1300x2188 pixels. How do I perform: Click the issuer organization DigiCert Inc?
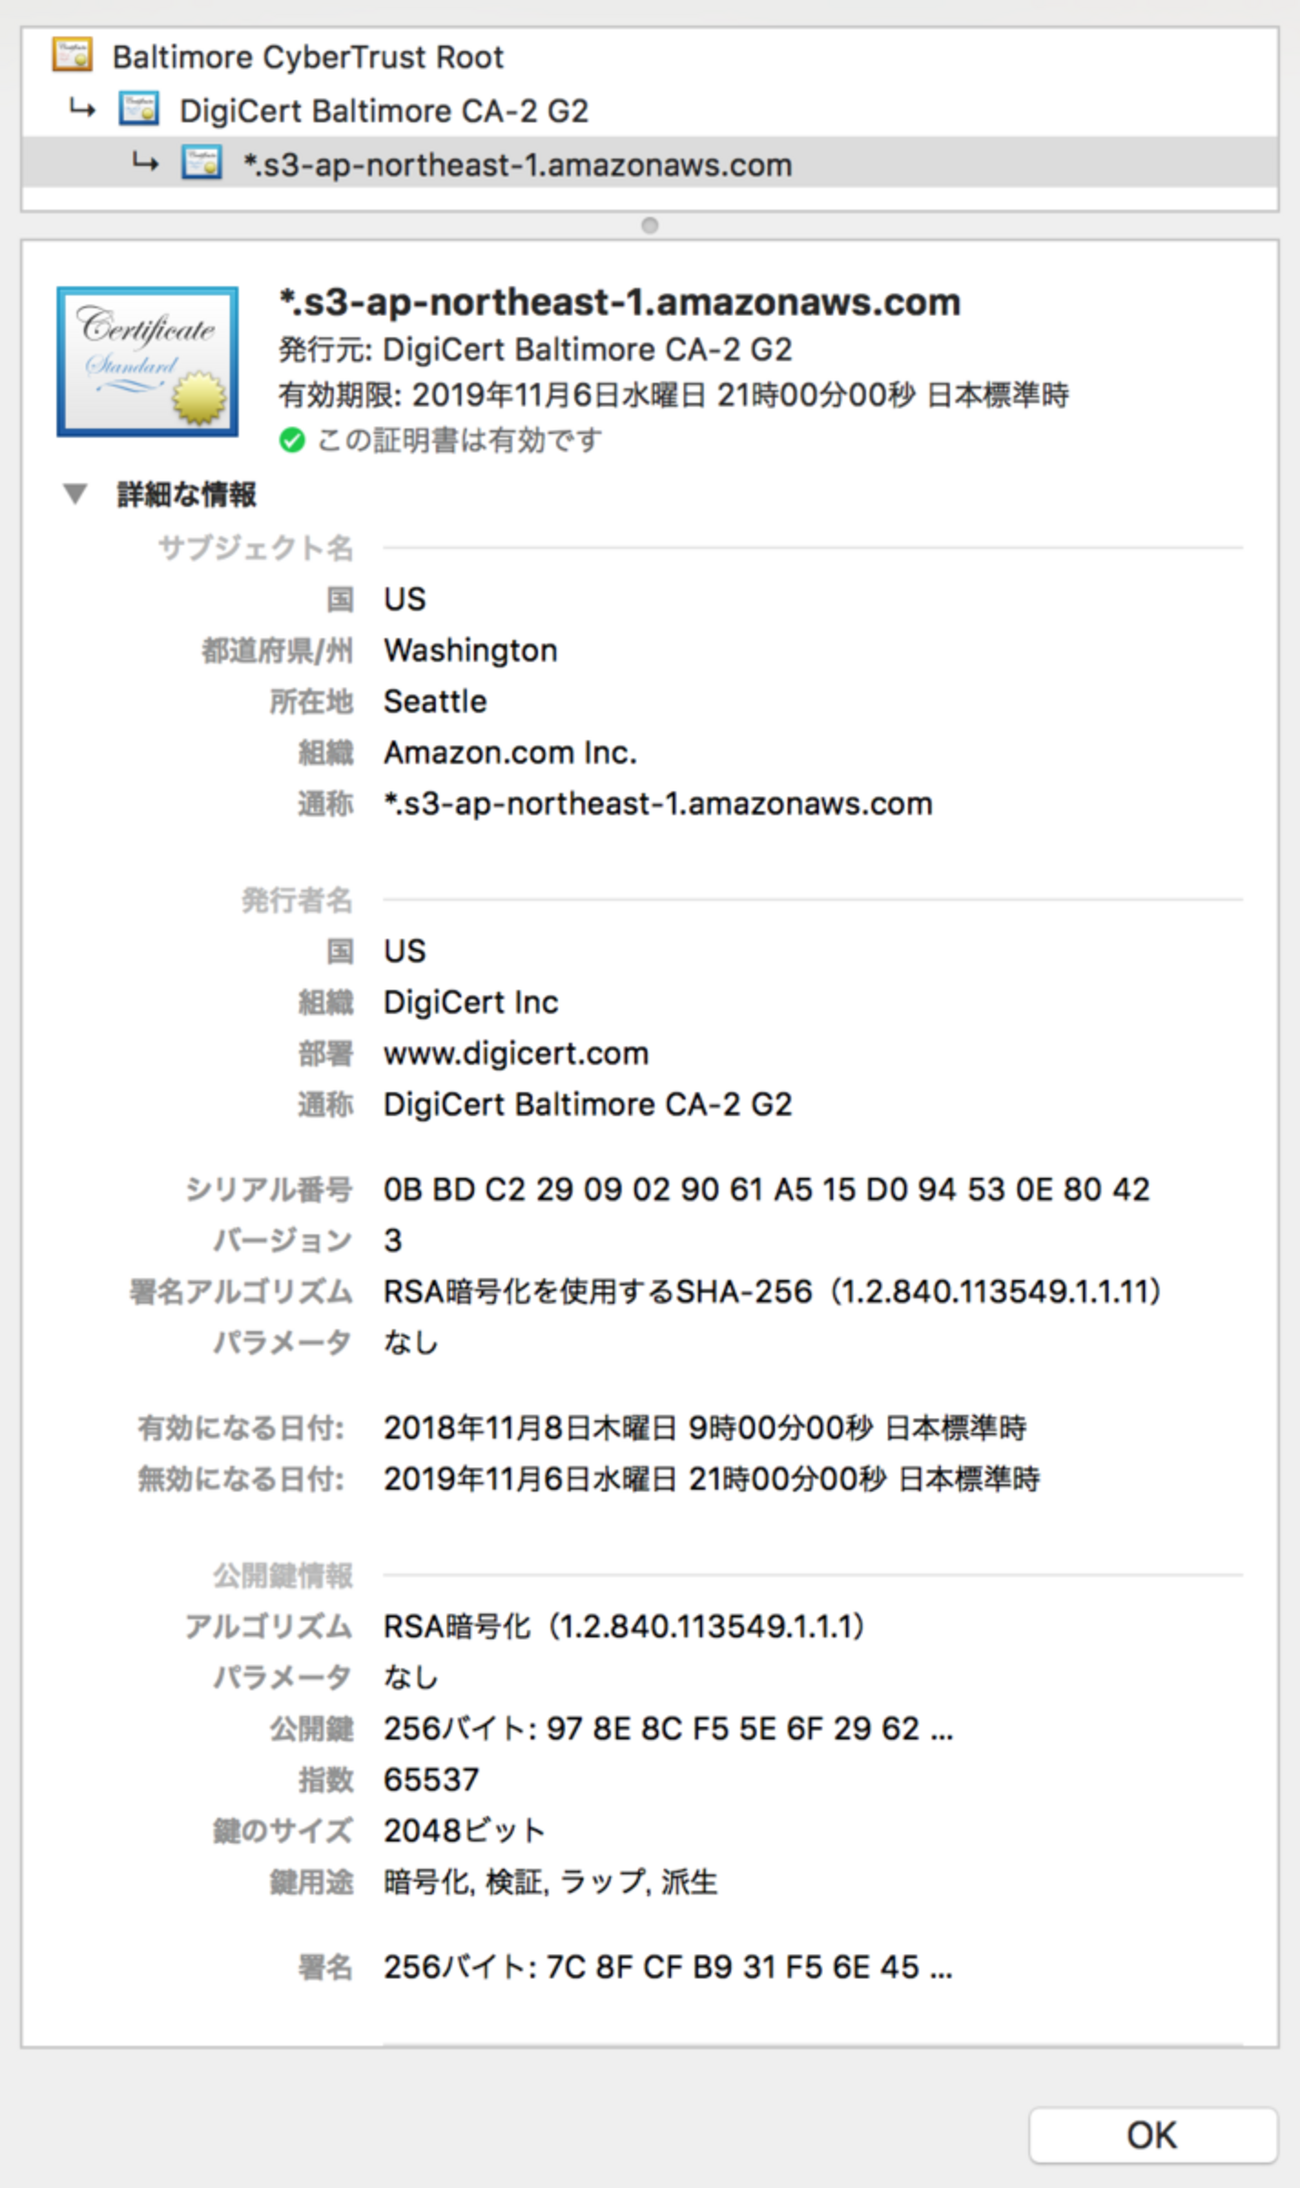[471, 1001]
